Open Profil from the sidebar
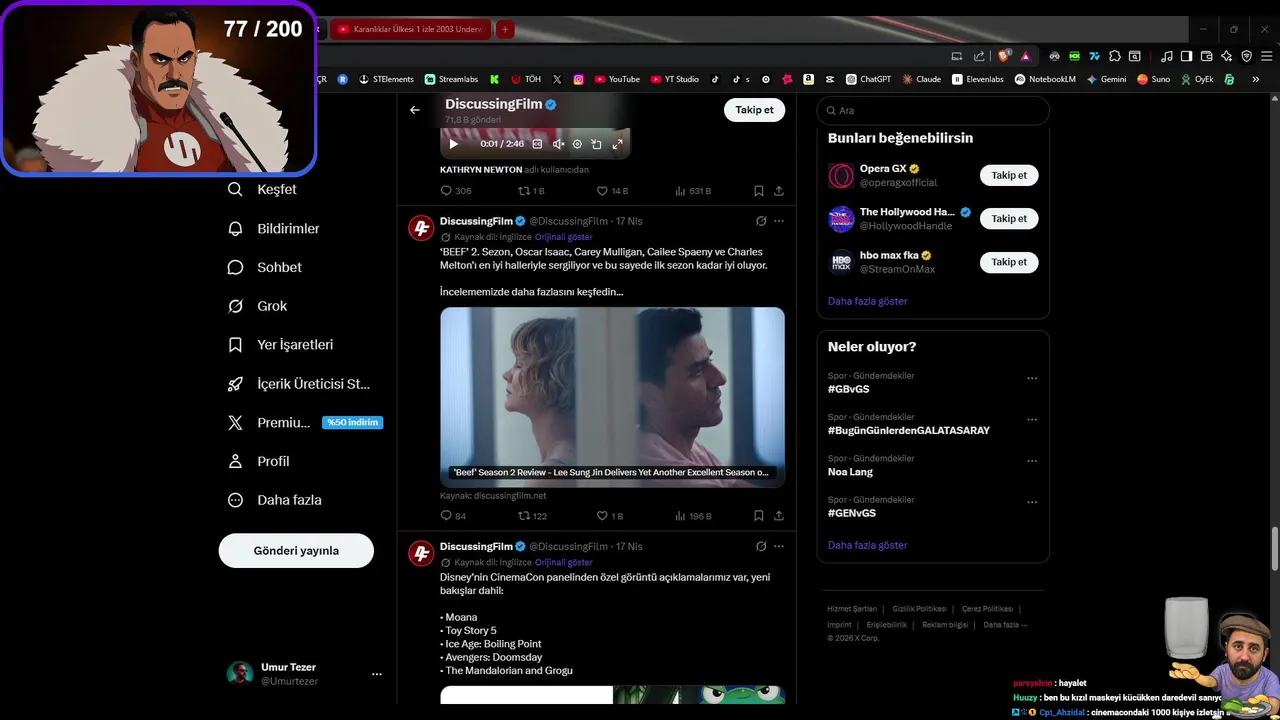Screen dimensions: 1280x720 pos(259,461)
